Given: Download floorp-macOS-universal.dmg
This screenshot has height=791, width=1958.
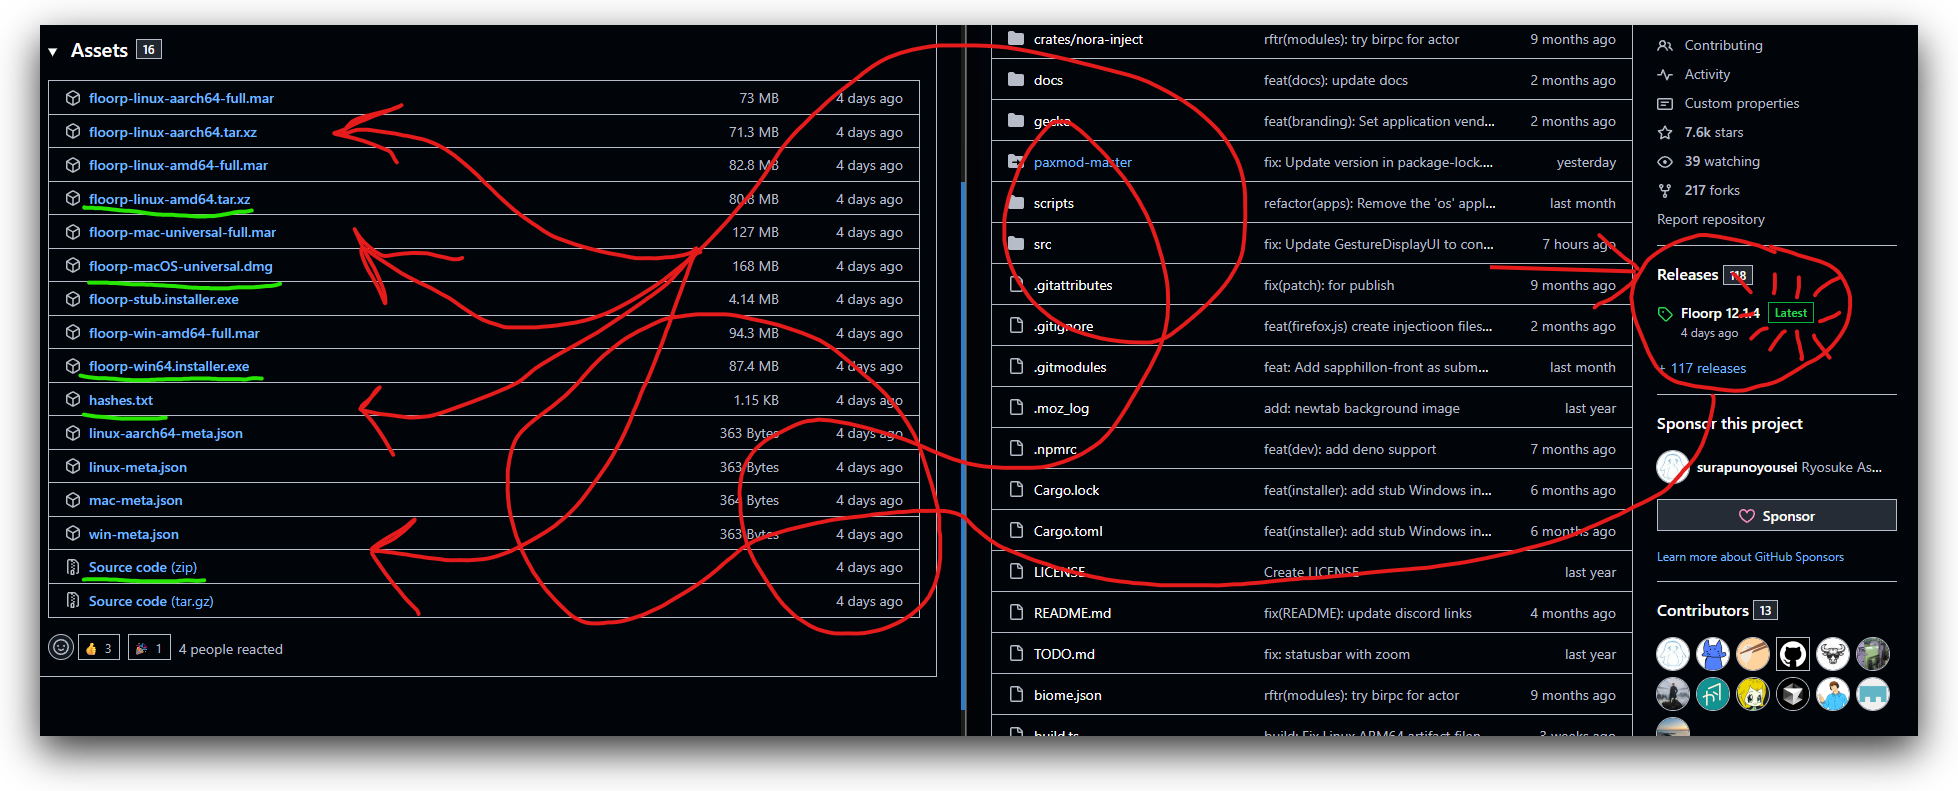Looking at the screenshot, I should [181, 266].
